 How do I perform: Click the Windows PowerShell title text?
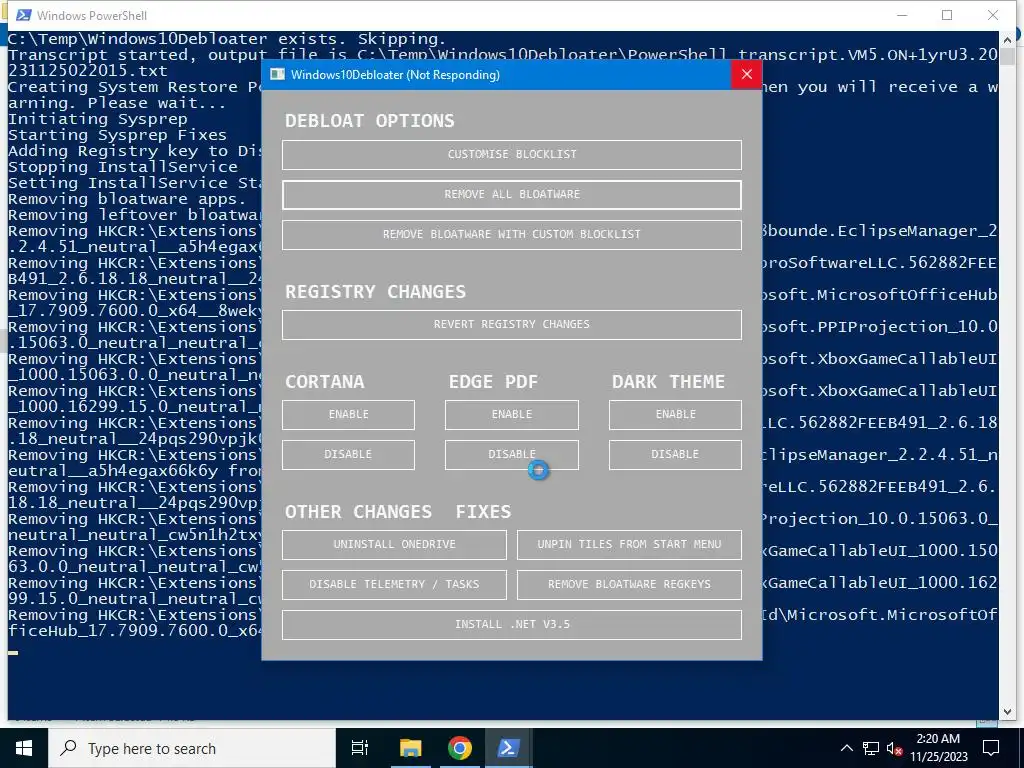click(92, 15)
